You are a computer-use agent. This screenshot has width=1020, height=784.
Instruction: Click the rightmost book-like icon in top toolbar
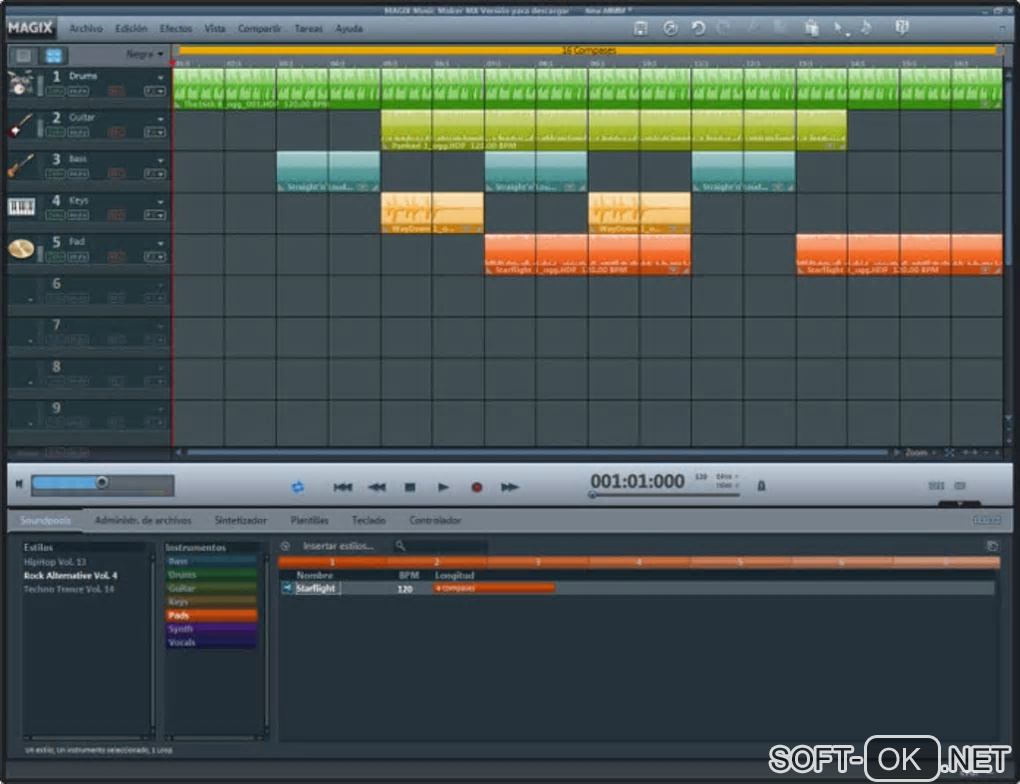click(x=901, y=27)
